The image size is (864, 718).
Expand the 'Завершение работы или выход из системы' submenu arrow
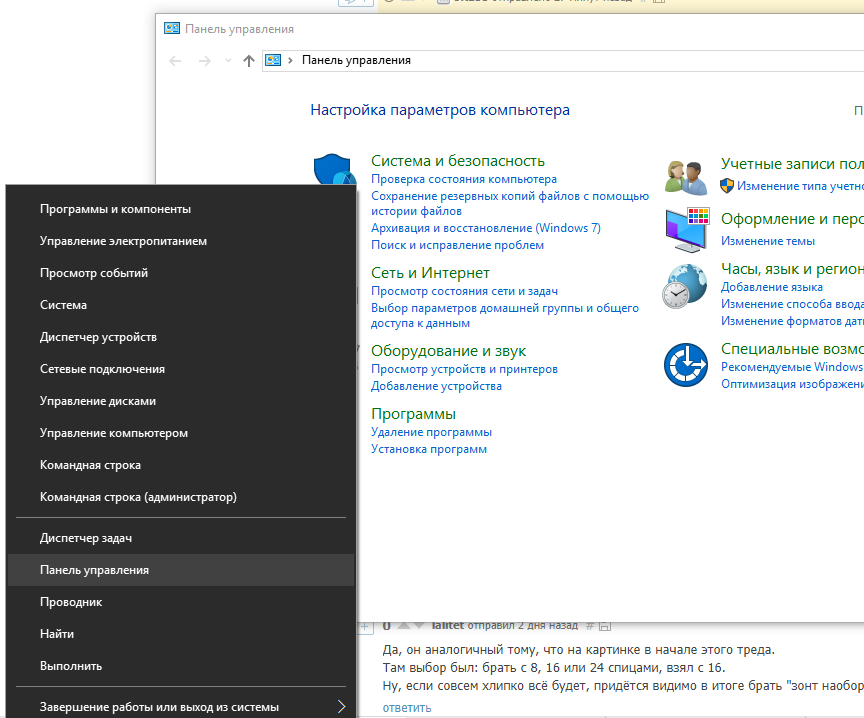tap(341, 707)
